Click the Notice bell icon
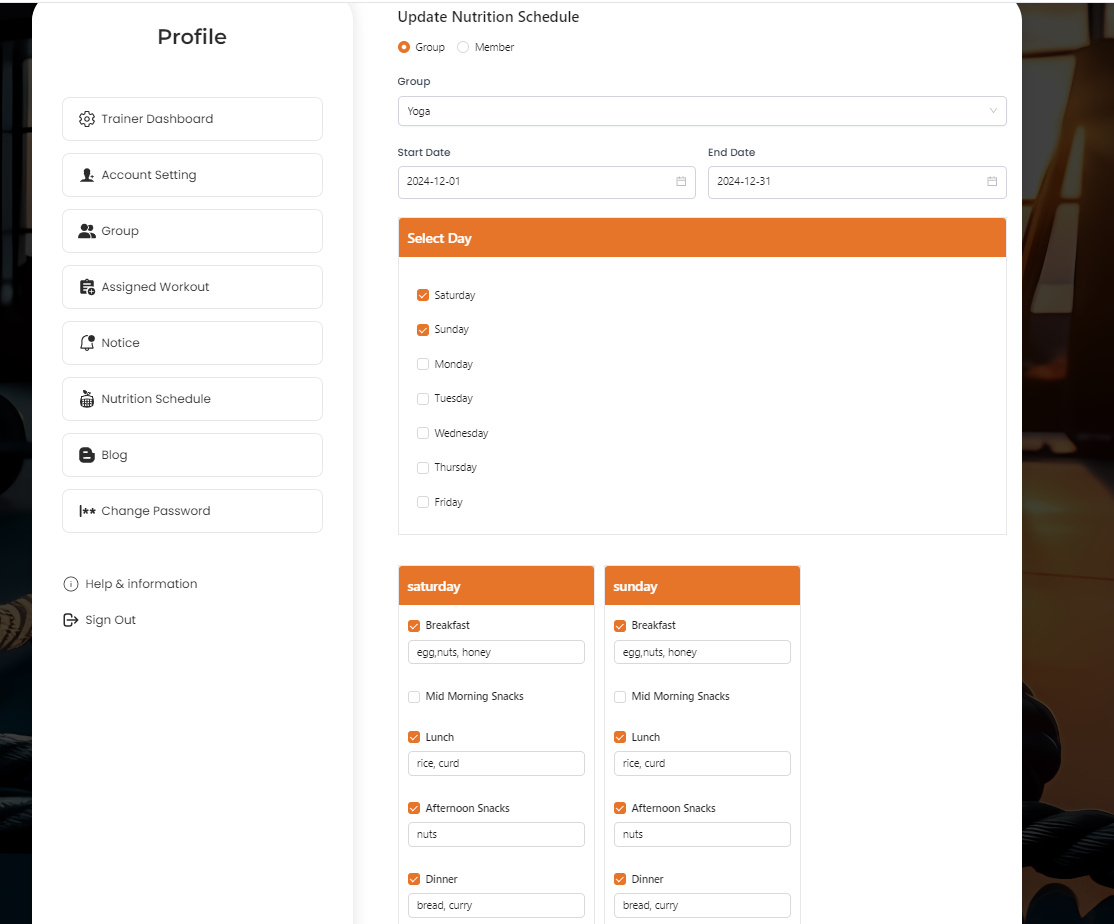Viewport: 1114px width, 924px height. 87,343
